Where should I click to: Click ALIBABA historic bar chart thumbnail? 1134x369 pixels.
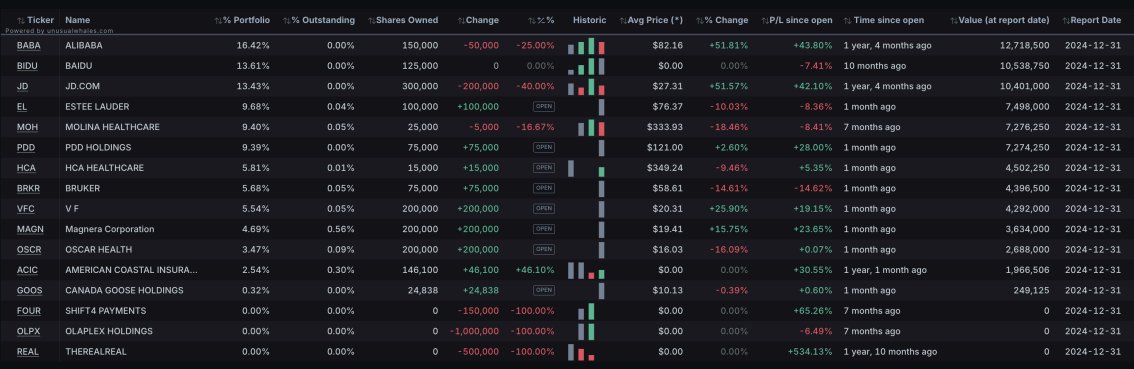586,46
